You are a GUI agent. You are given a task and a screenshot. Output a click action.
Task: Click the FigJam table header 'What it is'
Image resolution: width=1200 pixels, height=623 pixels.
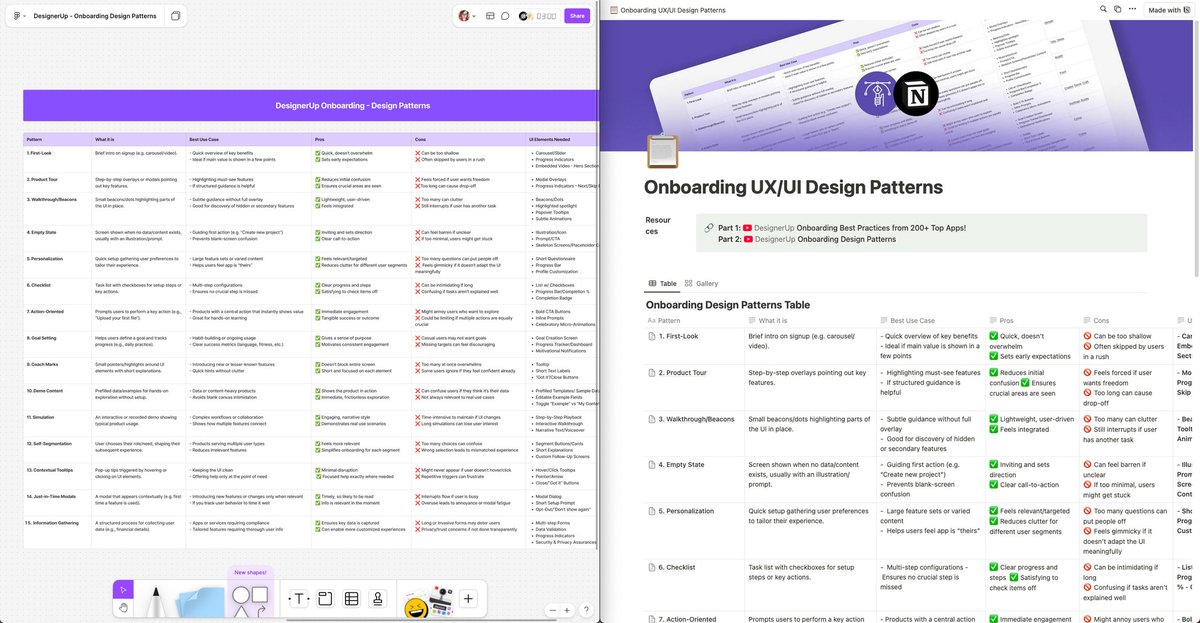[x=107, y=139]
